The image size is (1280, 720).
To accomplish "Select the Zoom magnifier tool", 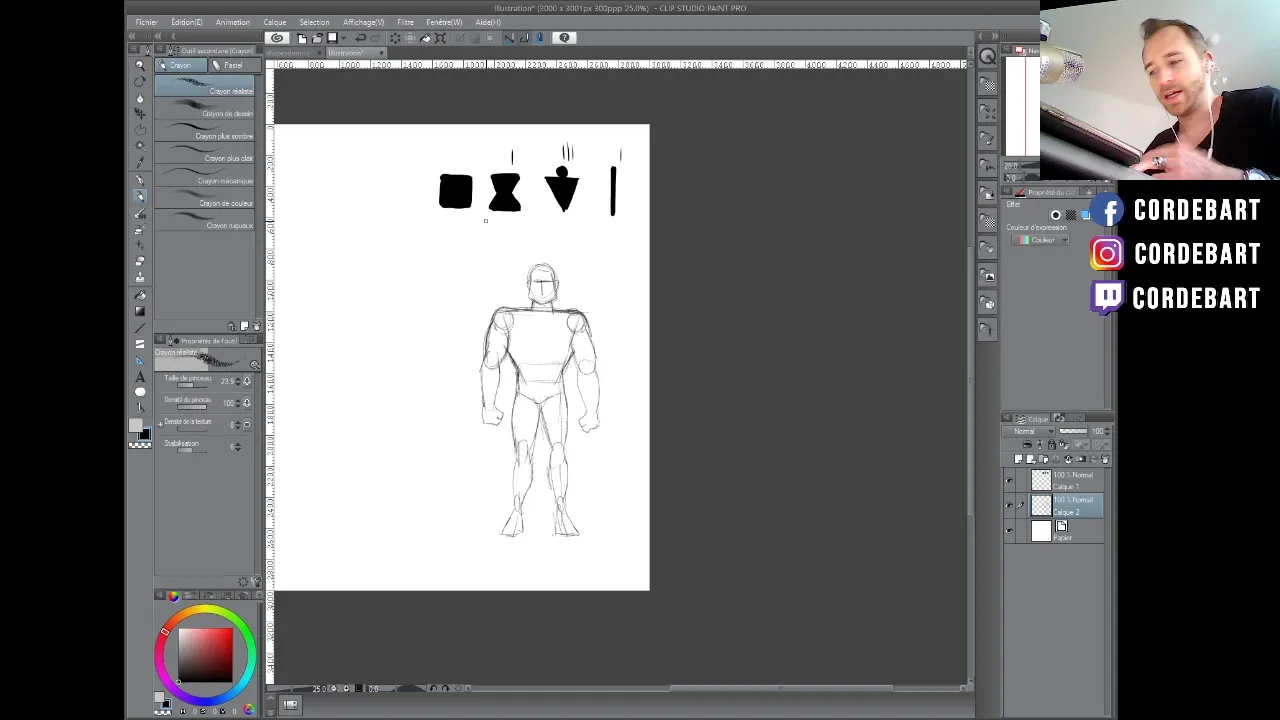I will 139,64.
